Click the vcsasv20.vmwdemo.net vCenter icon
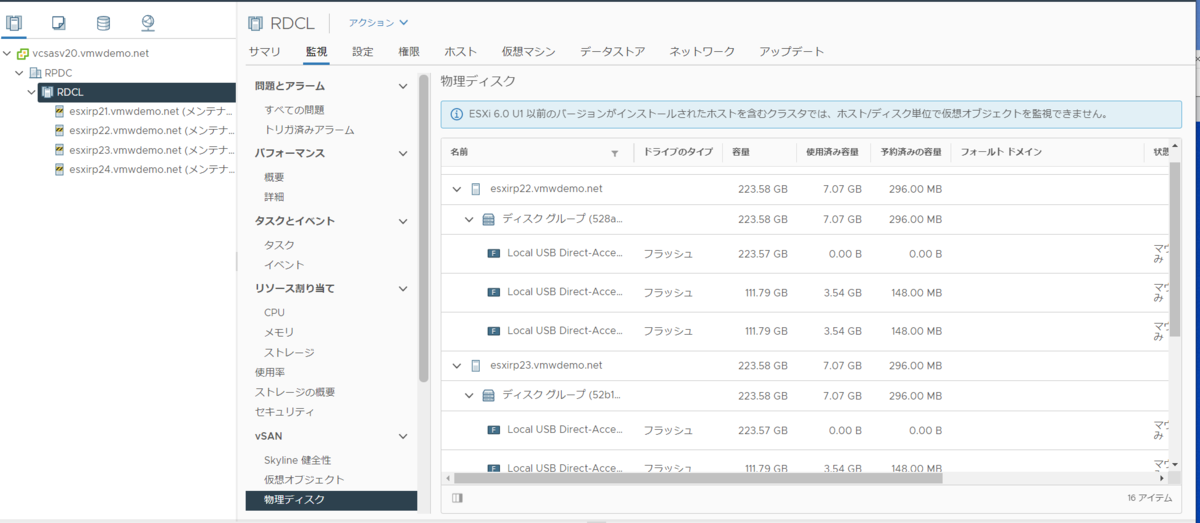 coord(22,53)
